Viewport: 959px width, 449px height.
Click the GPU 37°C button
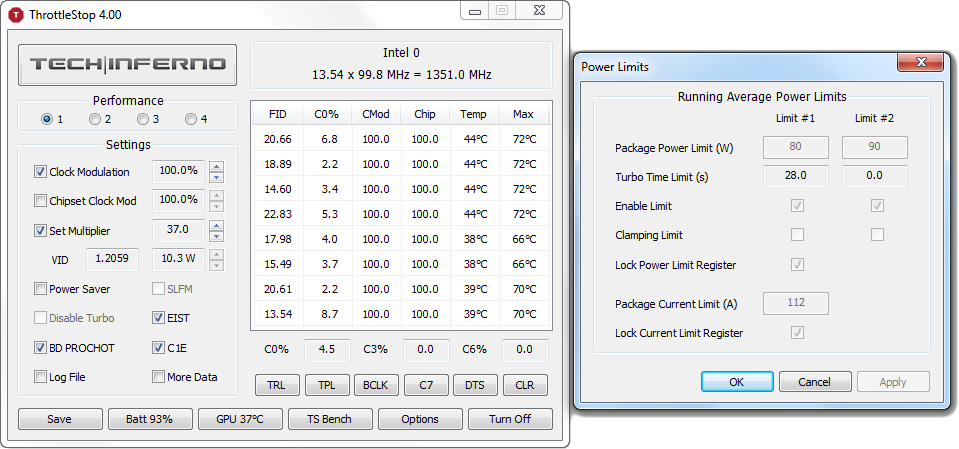(x=240, y=419)
